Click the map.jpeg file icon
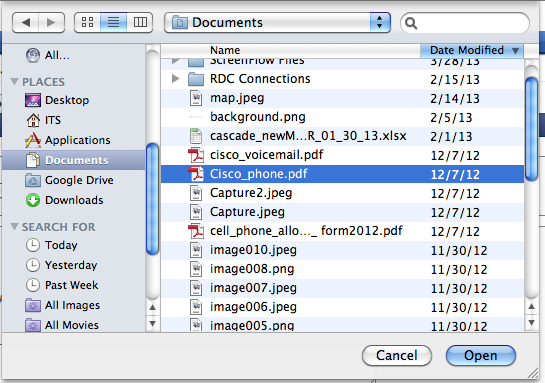The image size is (545, 383). coord(196,98)
